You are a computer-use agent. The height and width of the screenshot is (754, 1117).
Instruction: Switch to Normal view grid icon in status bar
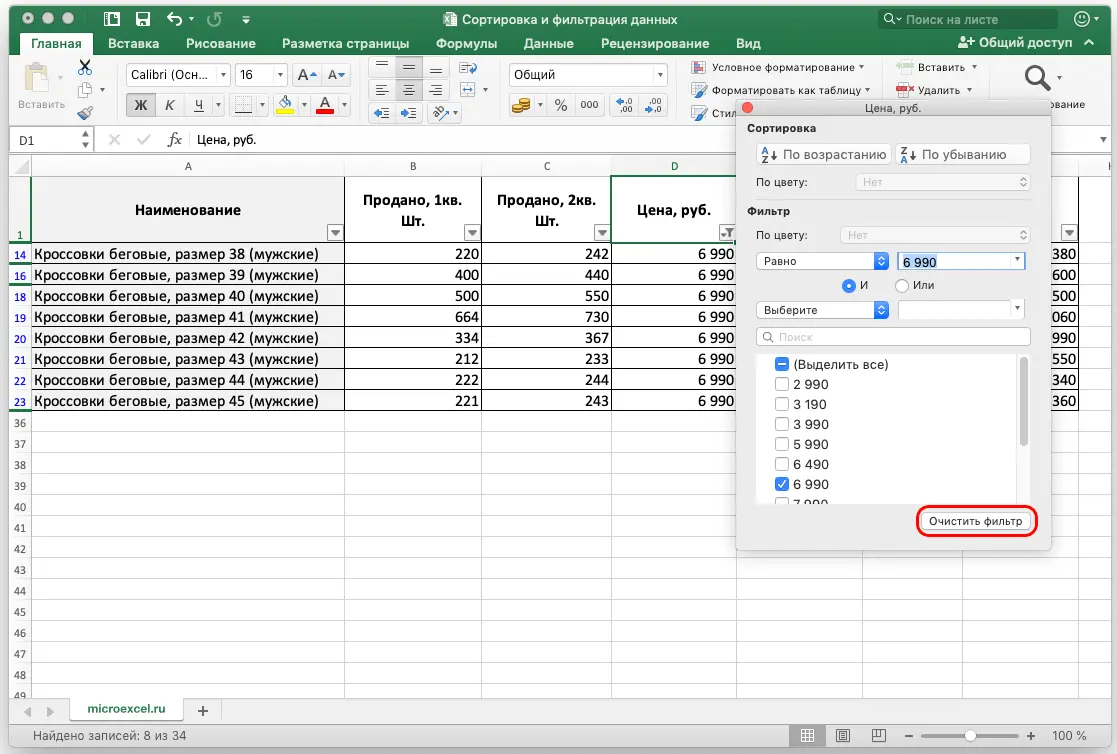click(807, 735)
